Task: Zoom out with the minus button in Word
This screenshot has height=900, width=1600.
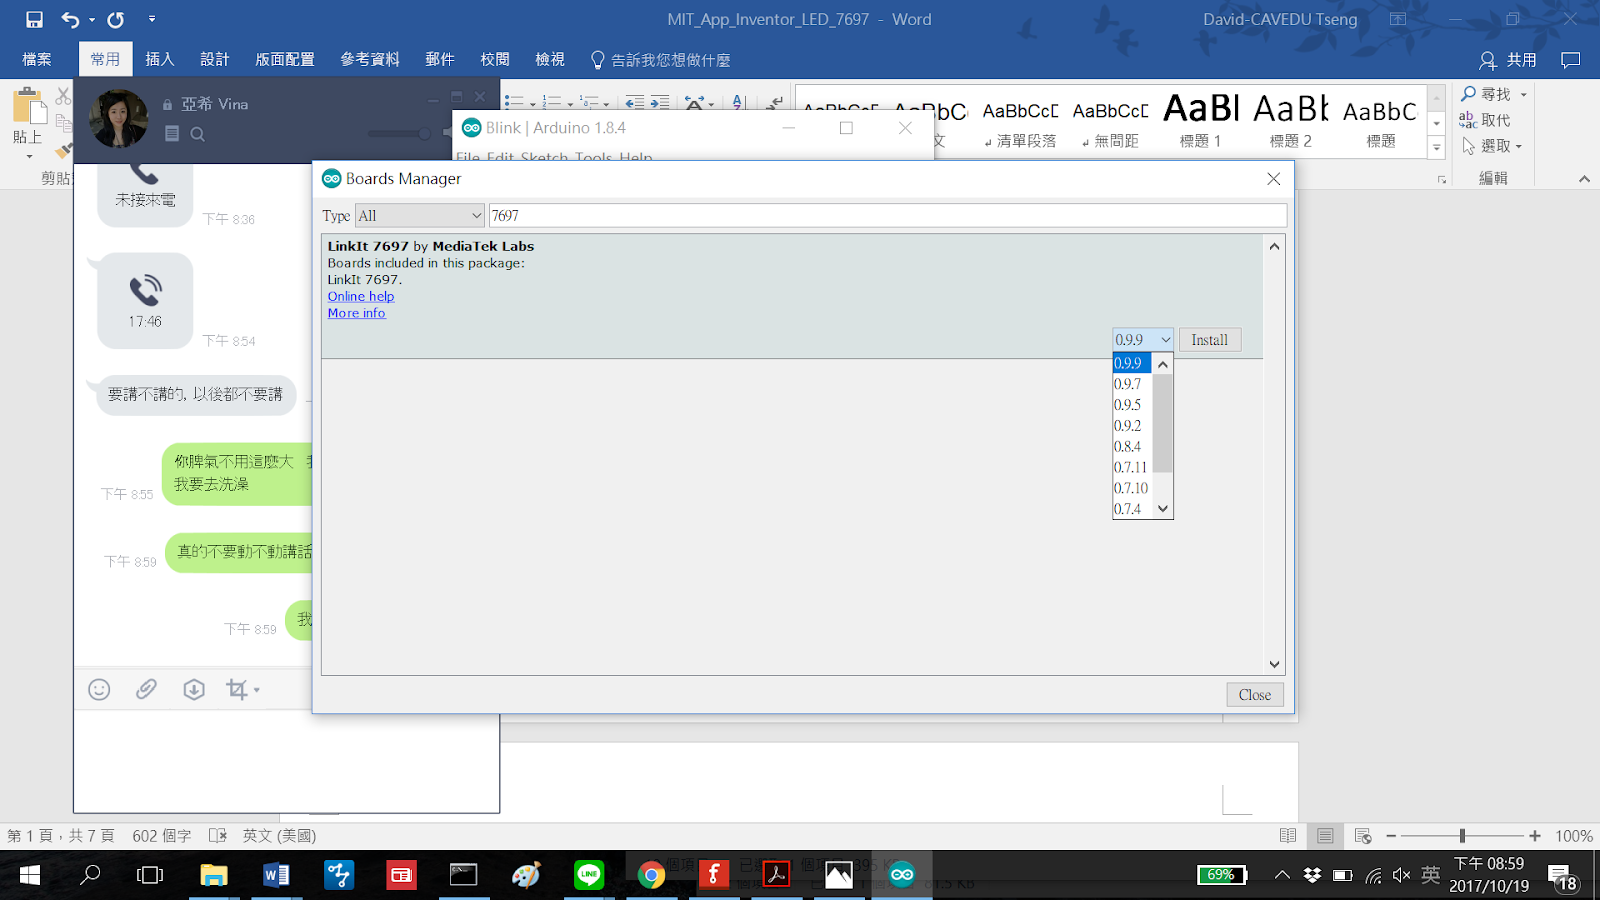Action: pyautogui.click(x=1391, y=836)
